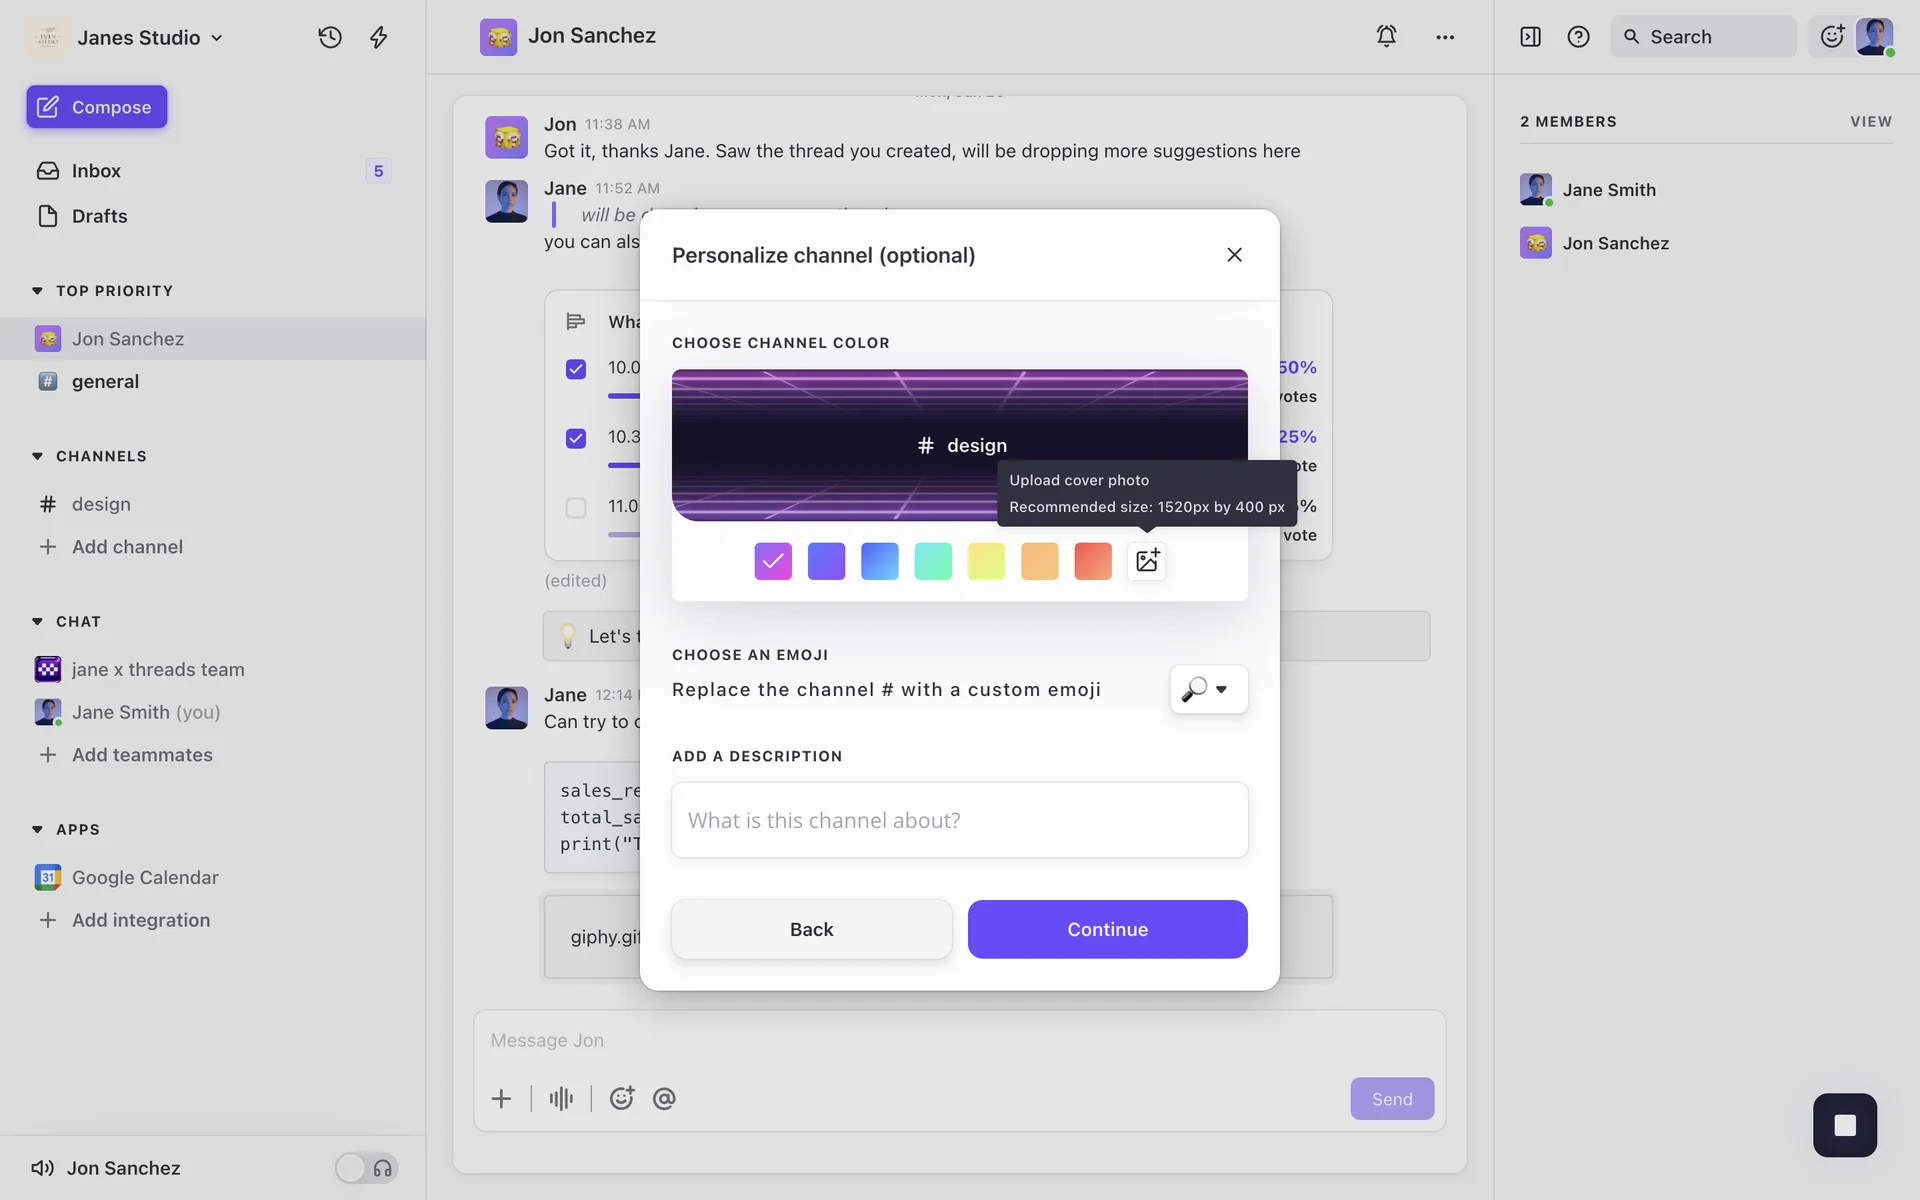Uncheck the first poll option checkbox
Viewport: 1920px width, 1200px height.
point(576,369)
